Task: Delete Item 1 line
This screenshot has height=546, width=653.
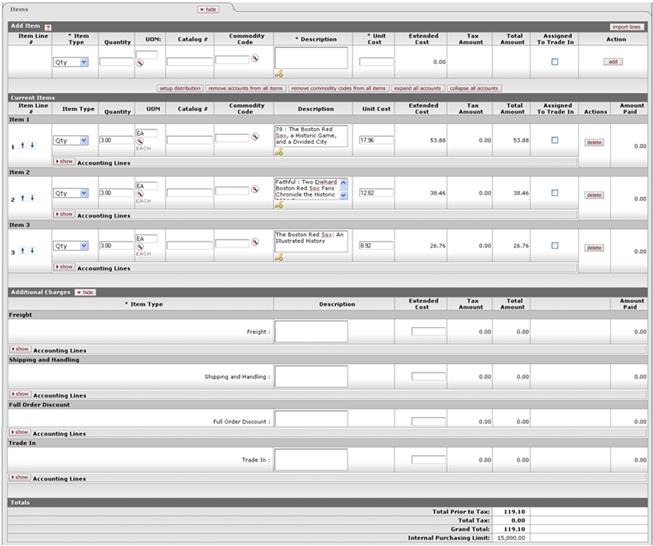Action: pyautogui.click(x=594, y=142)
